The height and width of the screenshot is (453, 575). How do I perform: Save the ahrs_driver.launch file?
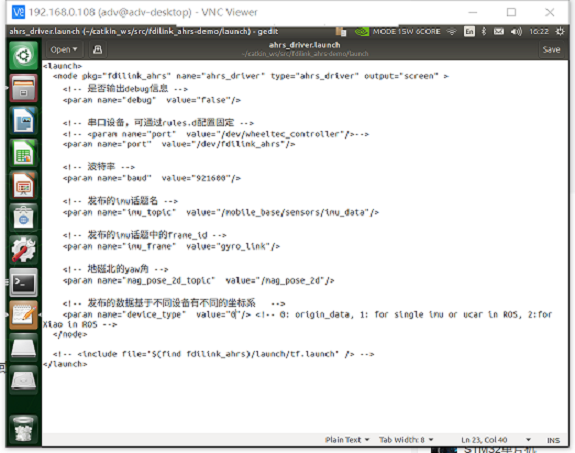551,50
